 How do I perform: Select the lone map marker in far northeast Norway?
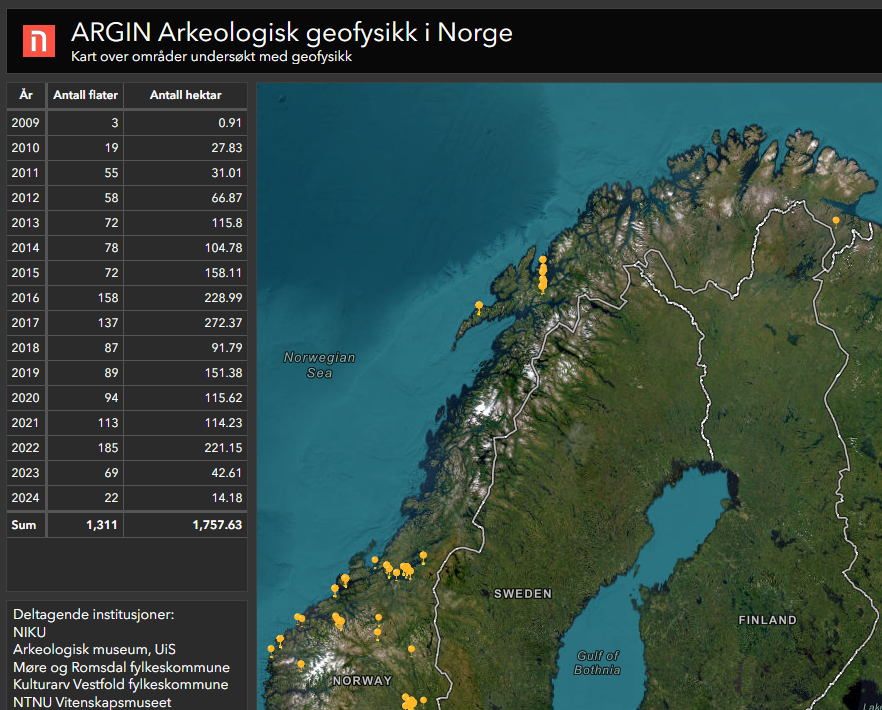[x=836, y=219]
